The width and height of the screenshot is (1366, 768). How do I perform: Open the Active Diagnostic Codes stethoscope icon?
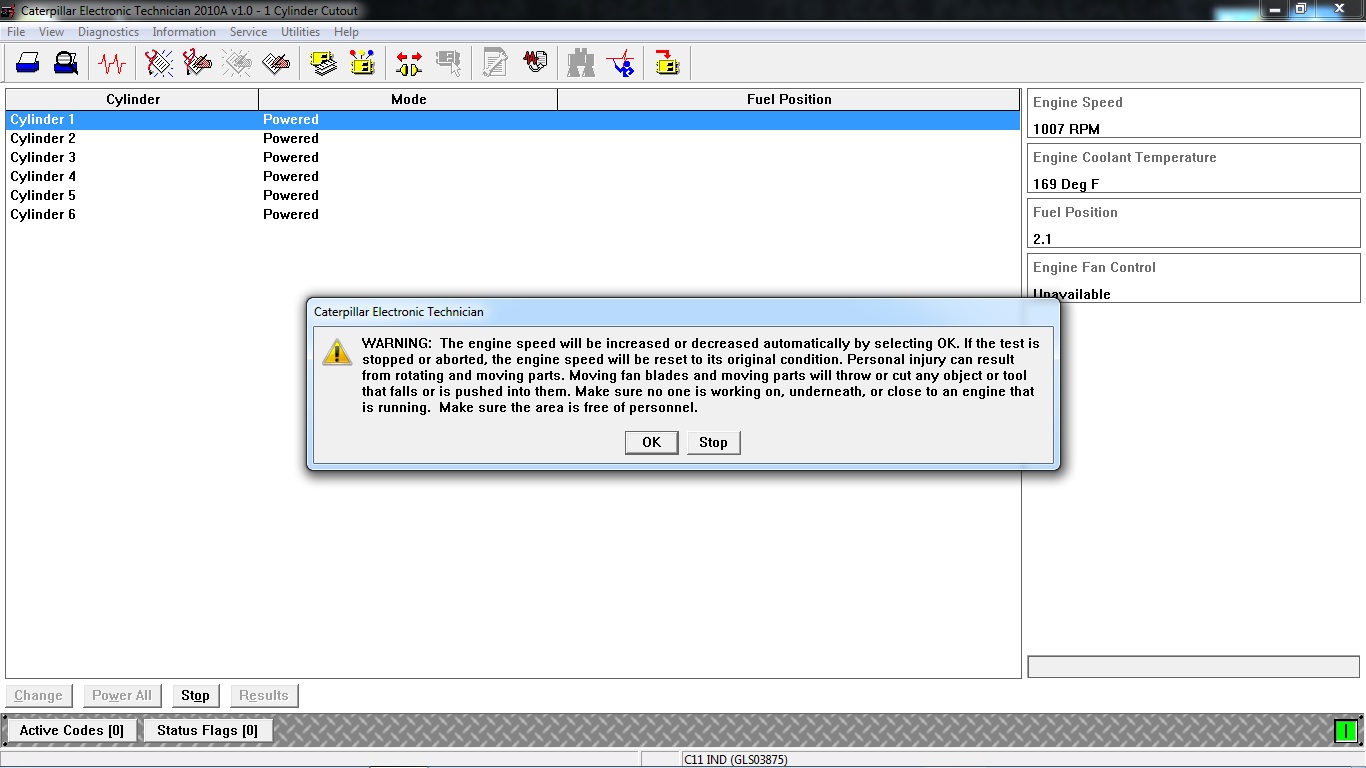(159, 63)
